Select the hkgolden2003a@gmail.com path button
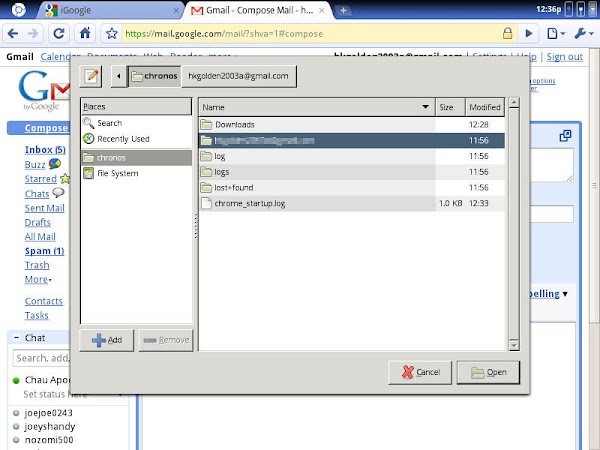 [238, 76]
